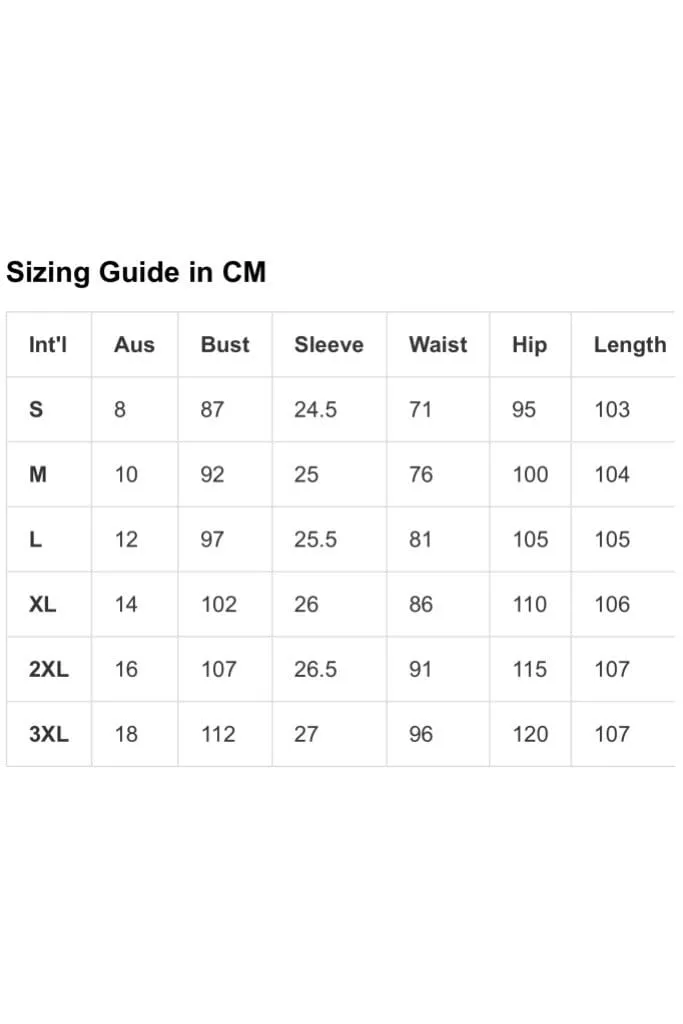Click length value 103 in S row
This screenshot has height=1024, width=683.
(612, 409)
